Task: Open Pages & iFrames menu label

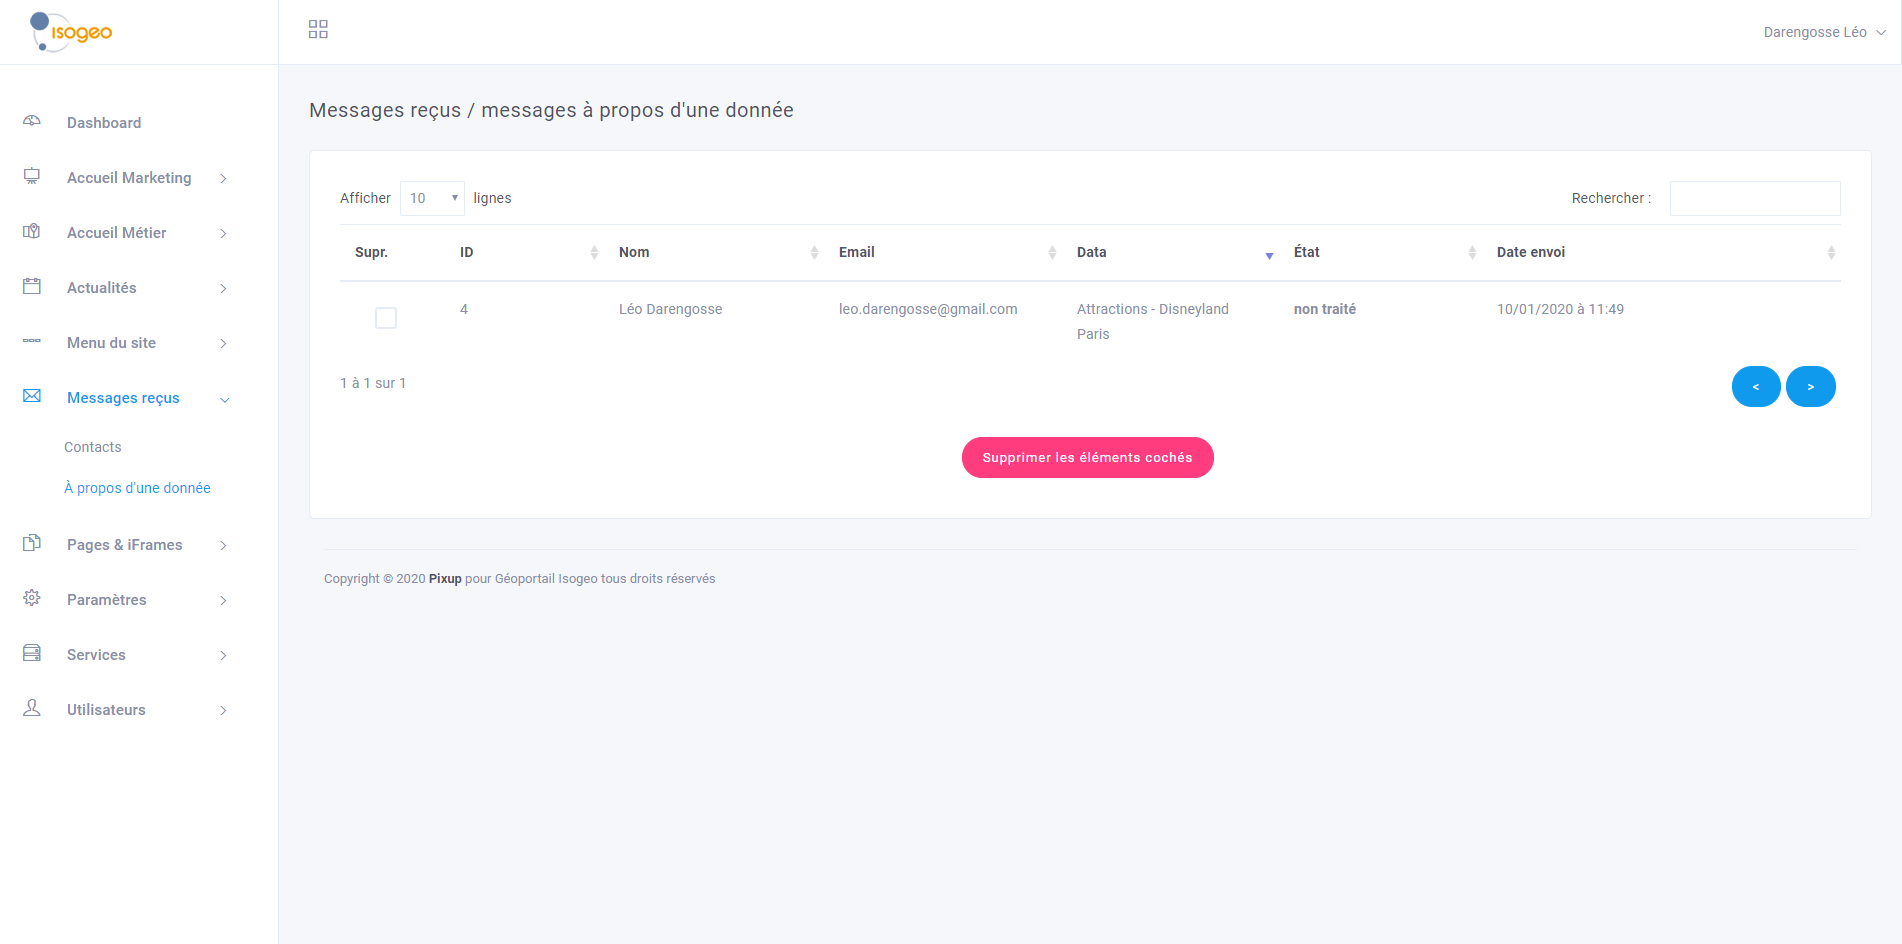Action: 125,545
